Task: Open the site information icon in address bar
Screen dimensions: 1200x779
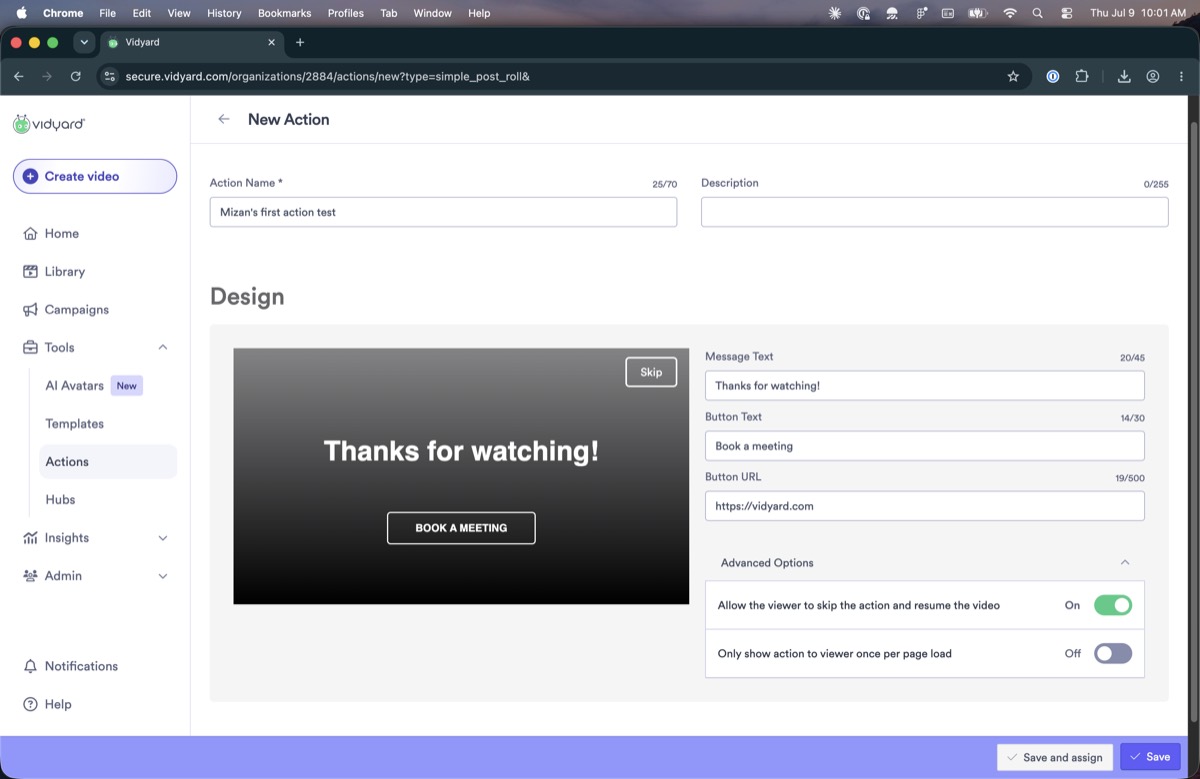Action: click(110, 76)
